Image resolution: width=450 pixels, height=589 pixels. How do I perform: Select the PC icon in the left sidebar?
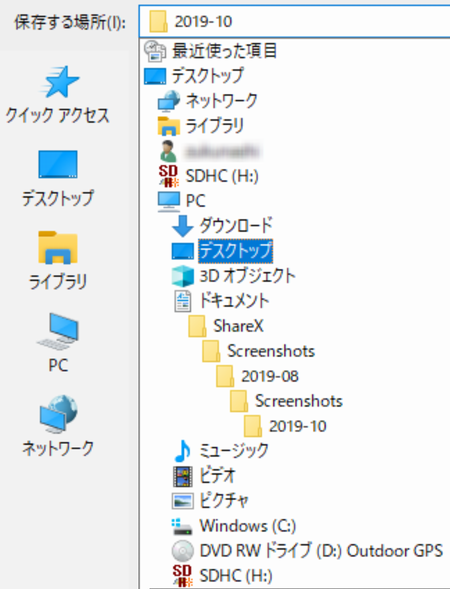57,343
